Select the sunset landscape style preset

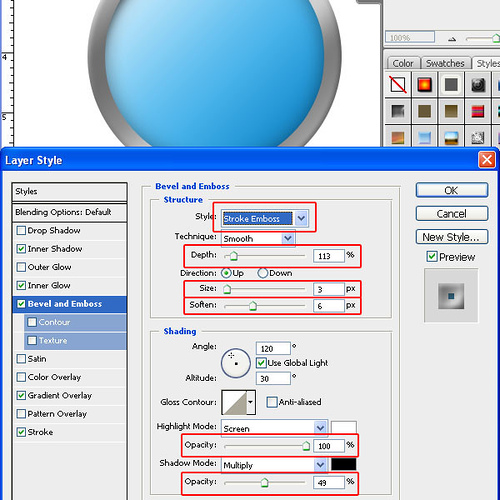click(451, 138)
